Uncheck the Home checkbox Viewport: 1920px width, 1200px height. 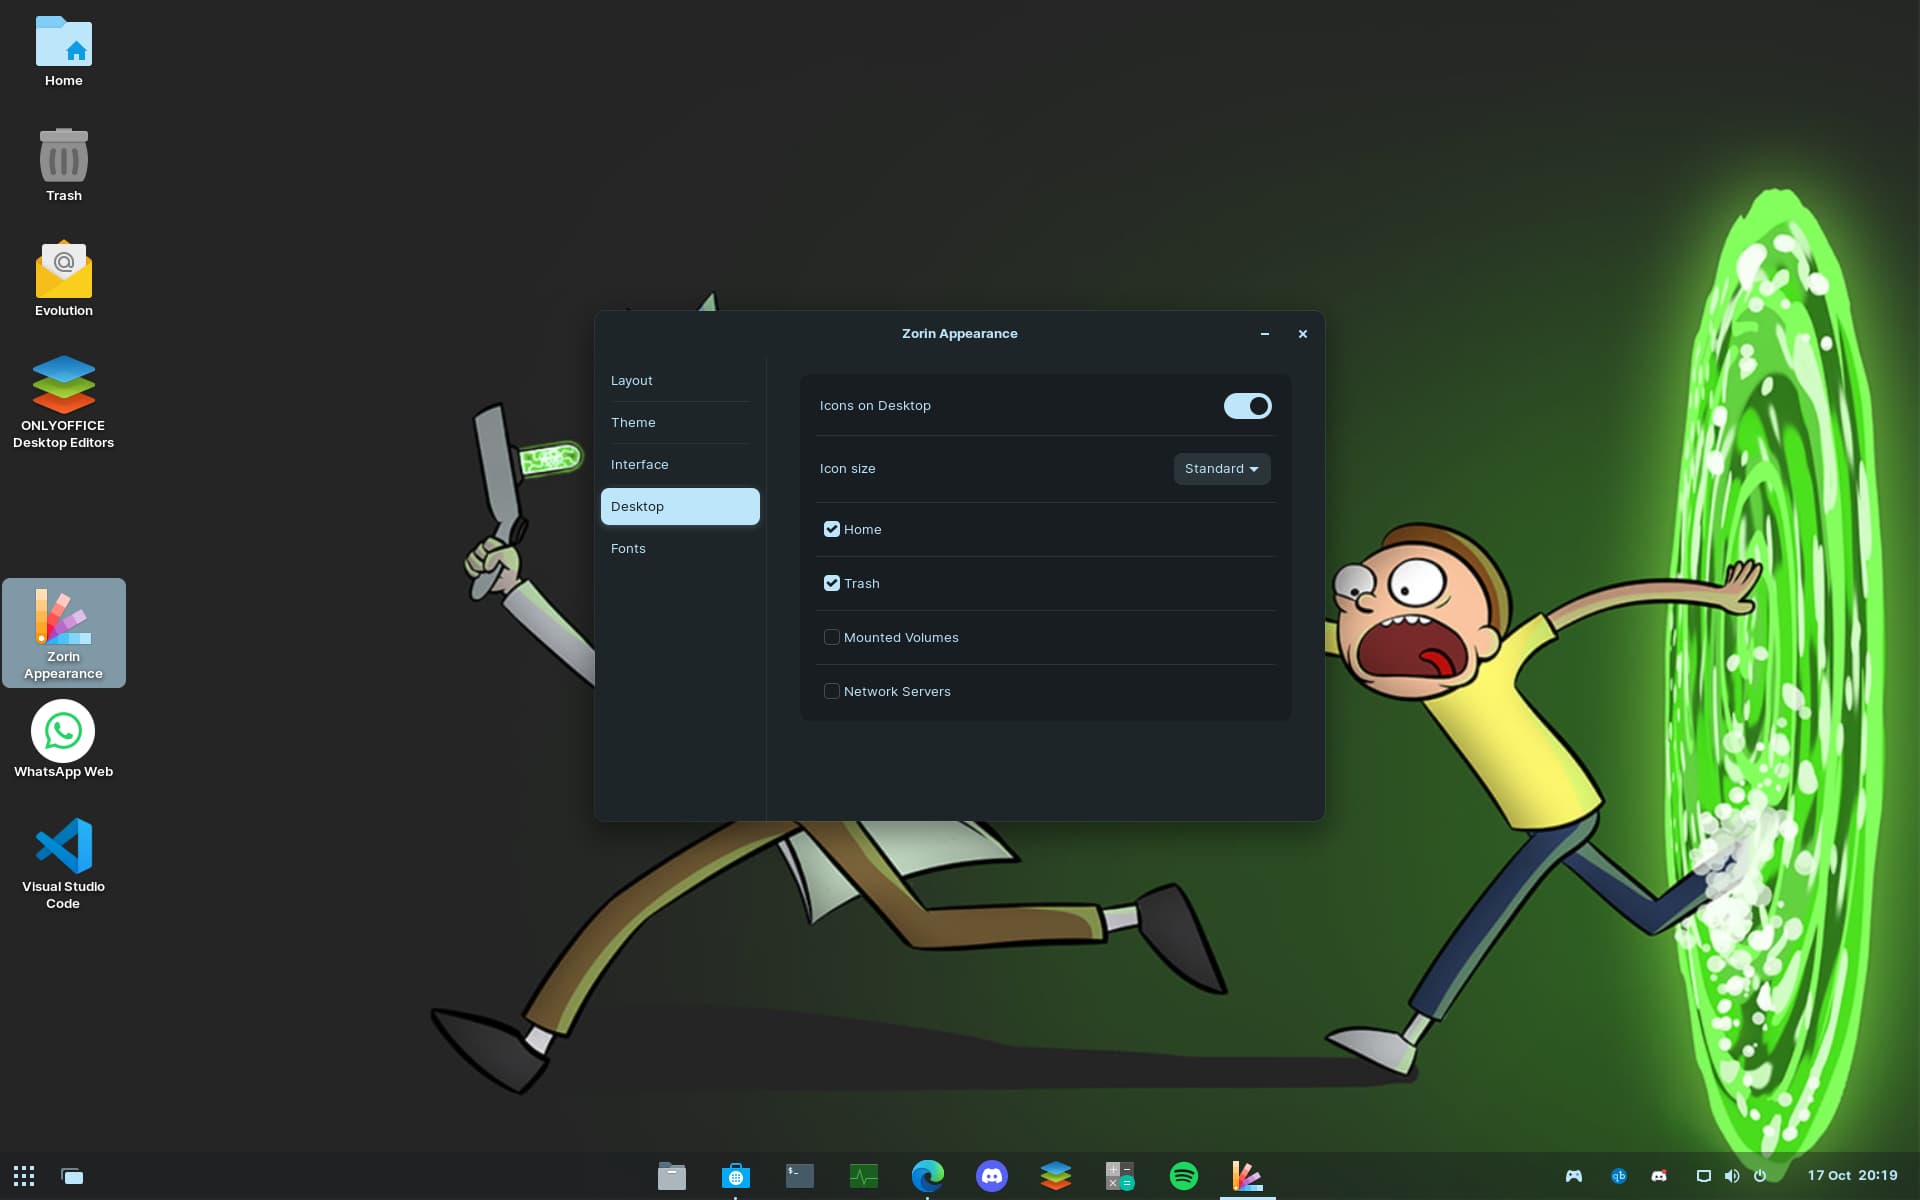[x=832, y=529]
